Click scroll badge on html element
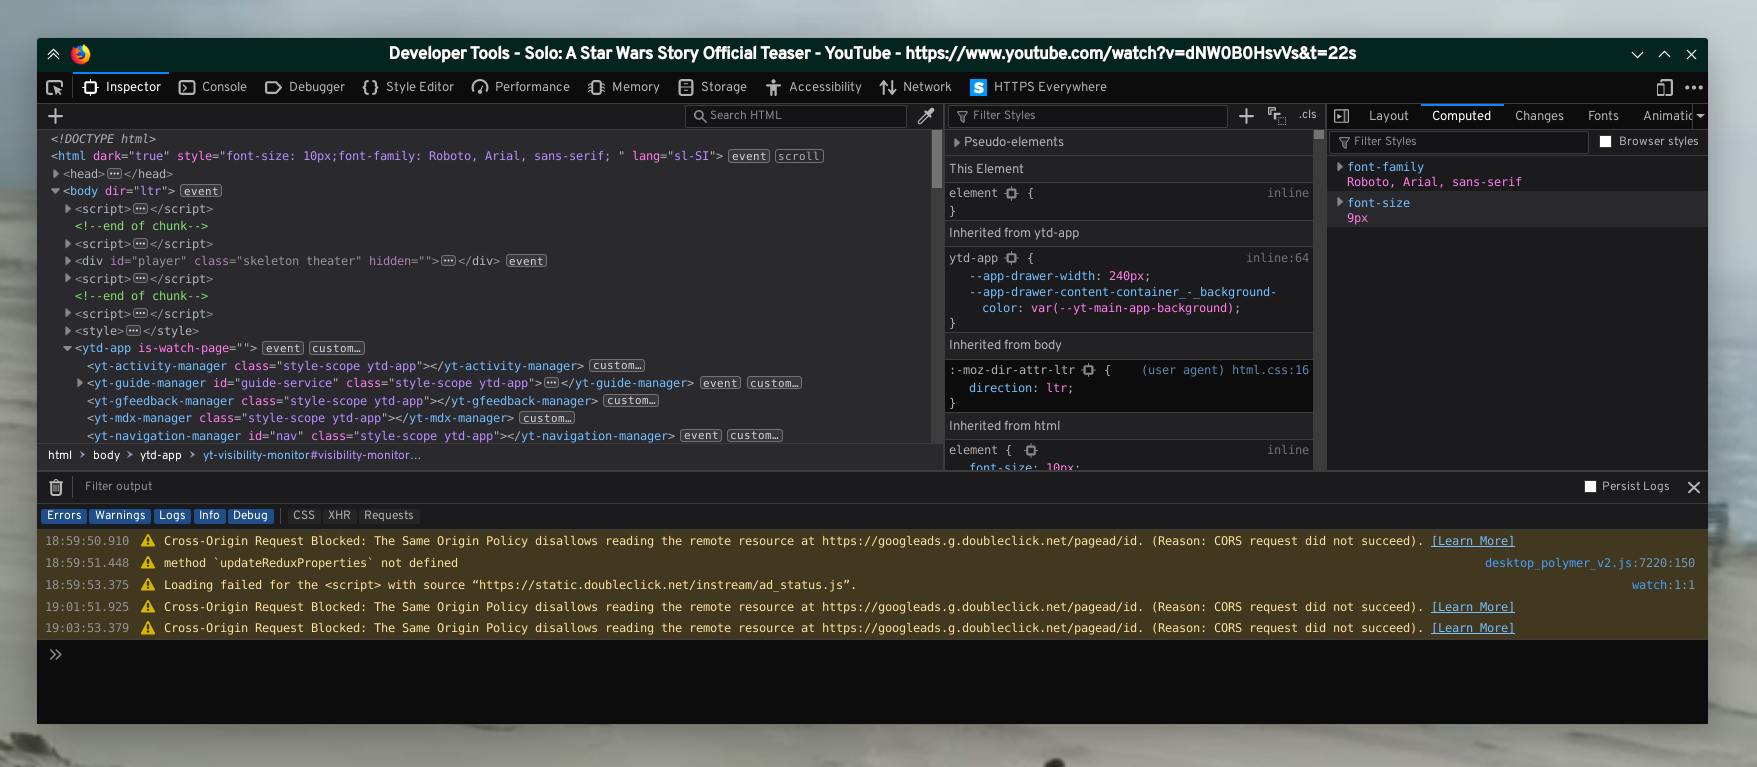The height and width of the screenshot is (767, 1757). [x=799, y=157]
